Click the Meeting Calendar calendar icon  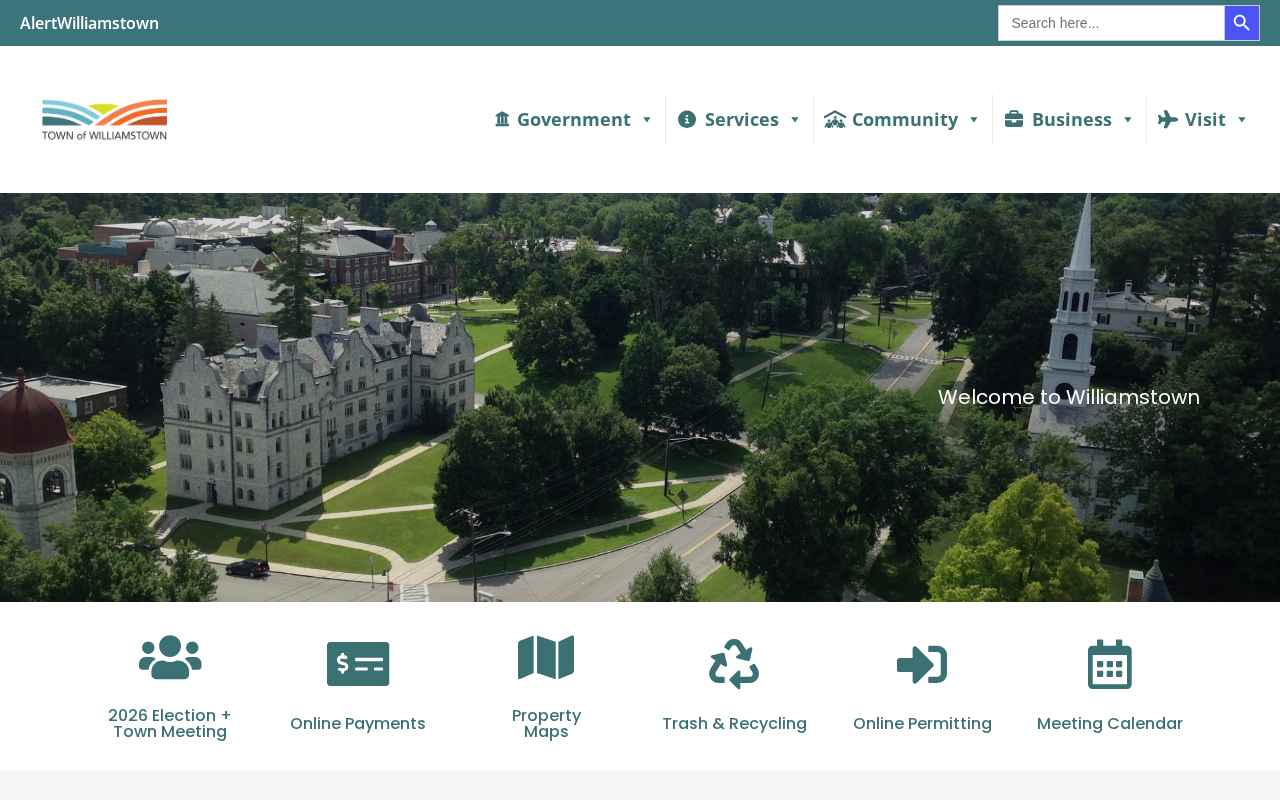[1110, 664]
